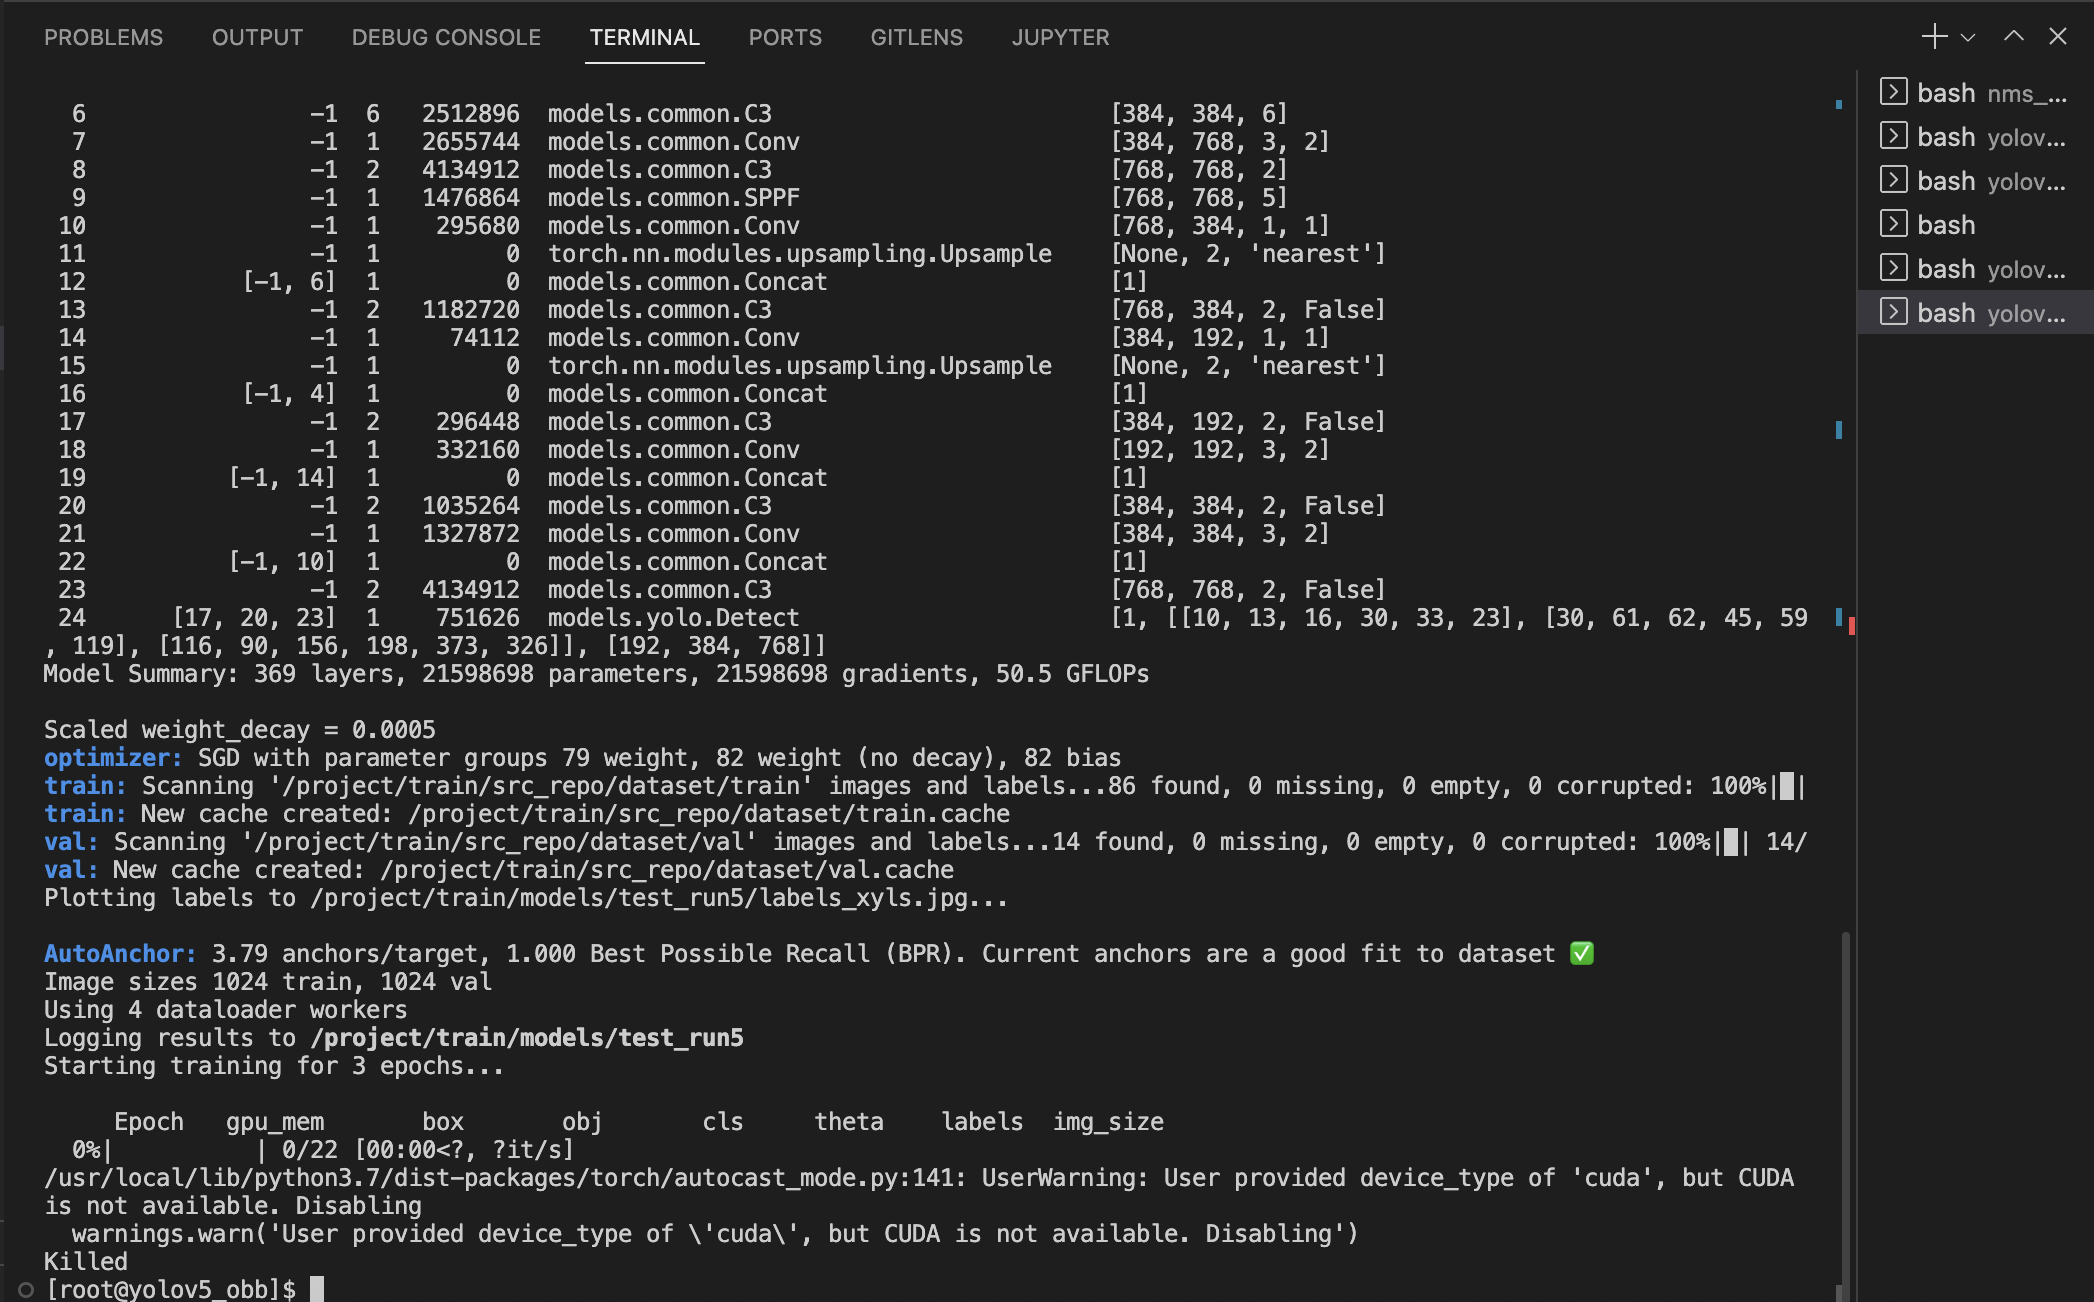
Task: Select the bash yolov terminal right below bash nms_
Action: point(1975,136)
